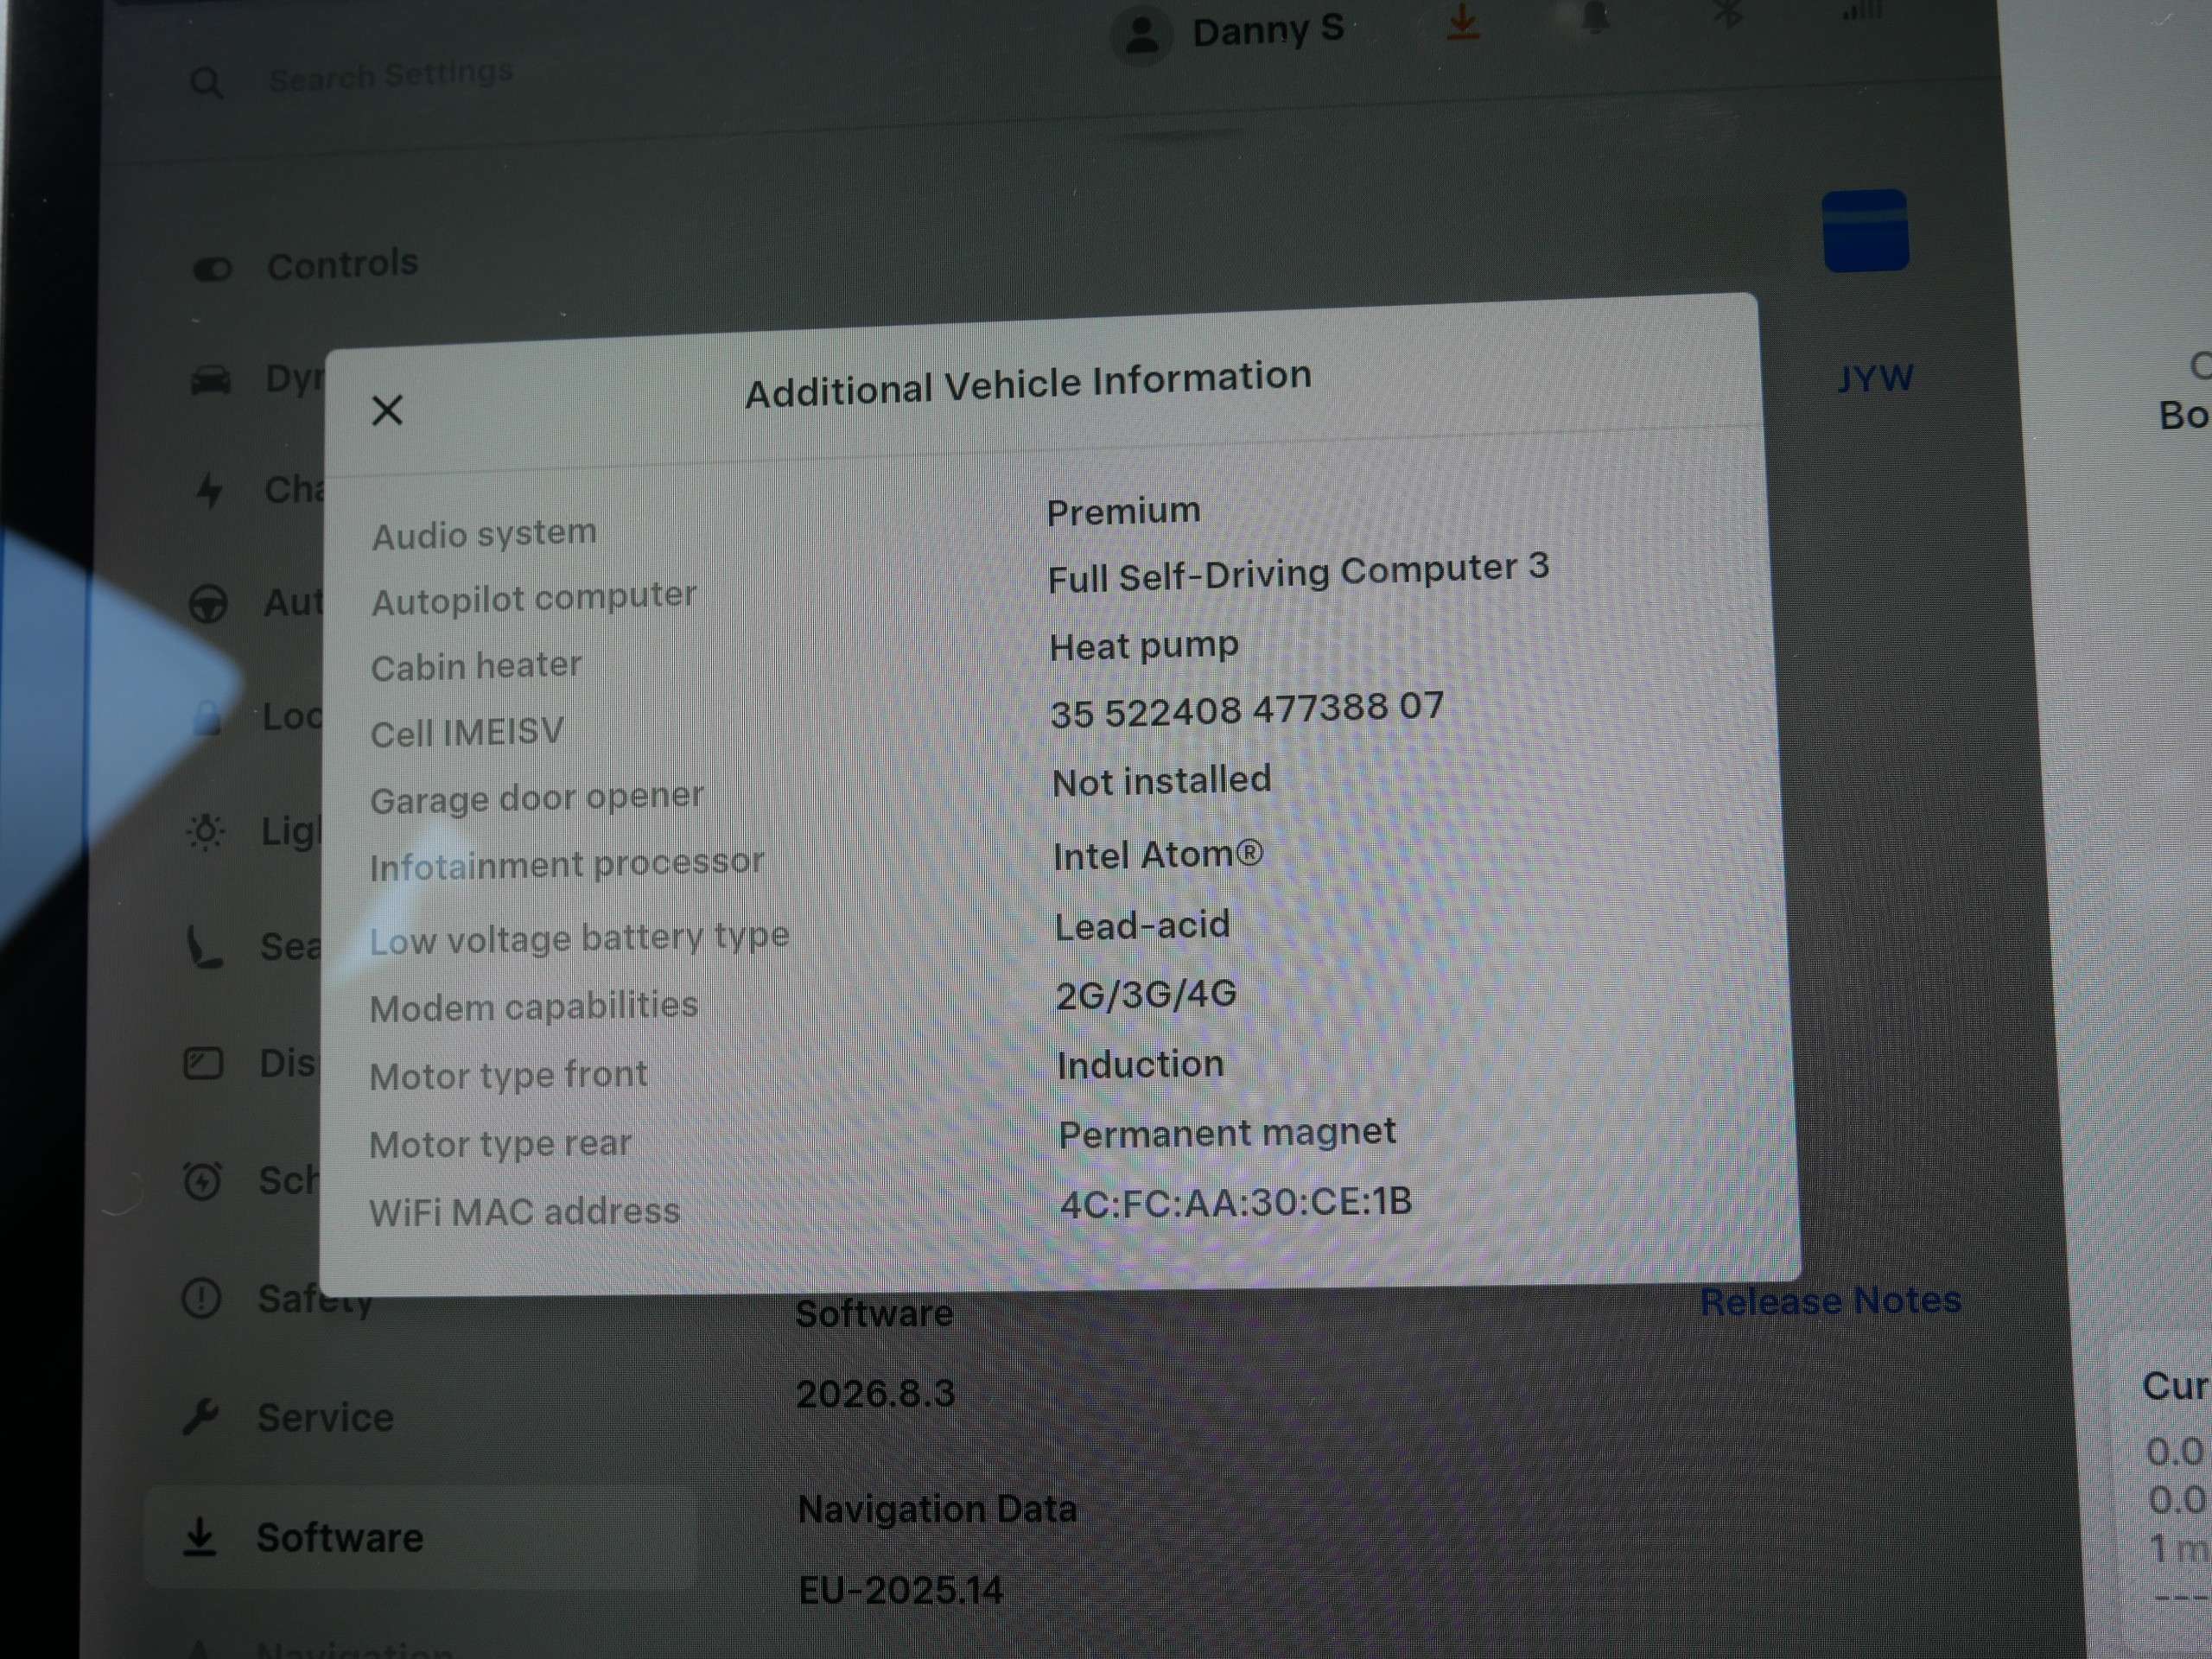
Task: Click the Locks padlock icon
Action: pyautogui.click(x=207, y=716)
